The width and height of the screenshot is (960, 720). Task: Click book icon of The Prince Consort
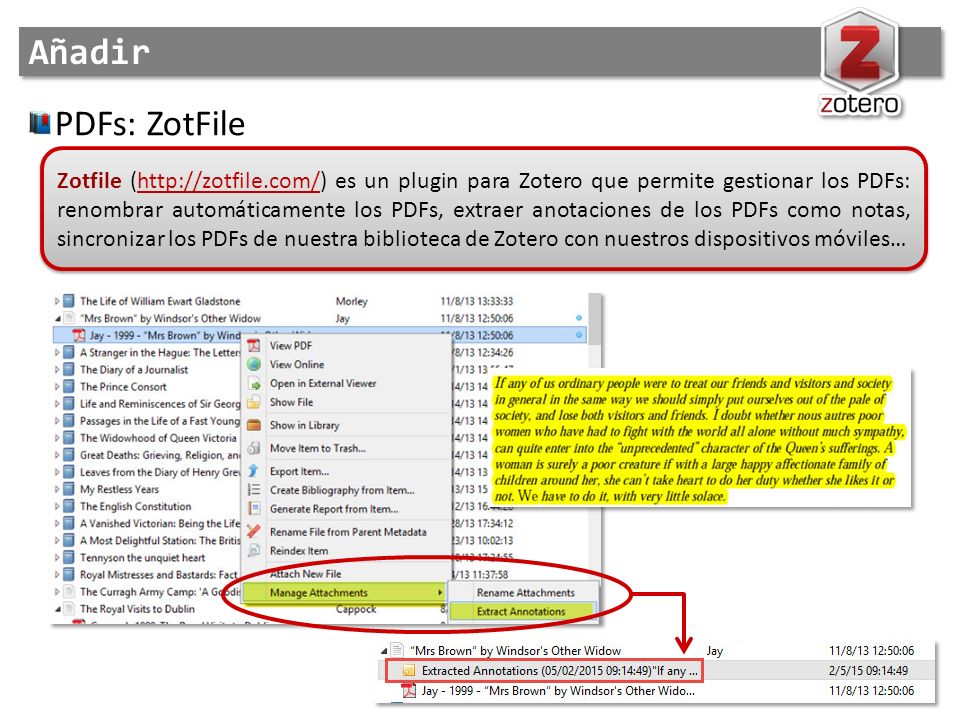tap(69, 387)
